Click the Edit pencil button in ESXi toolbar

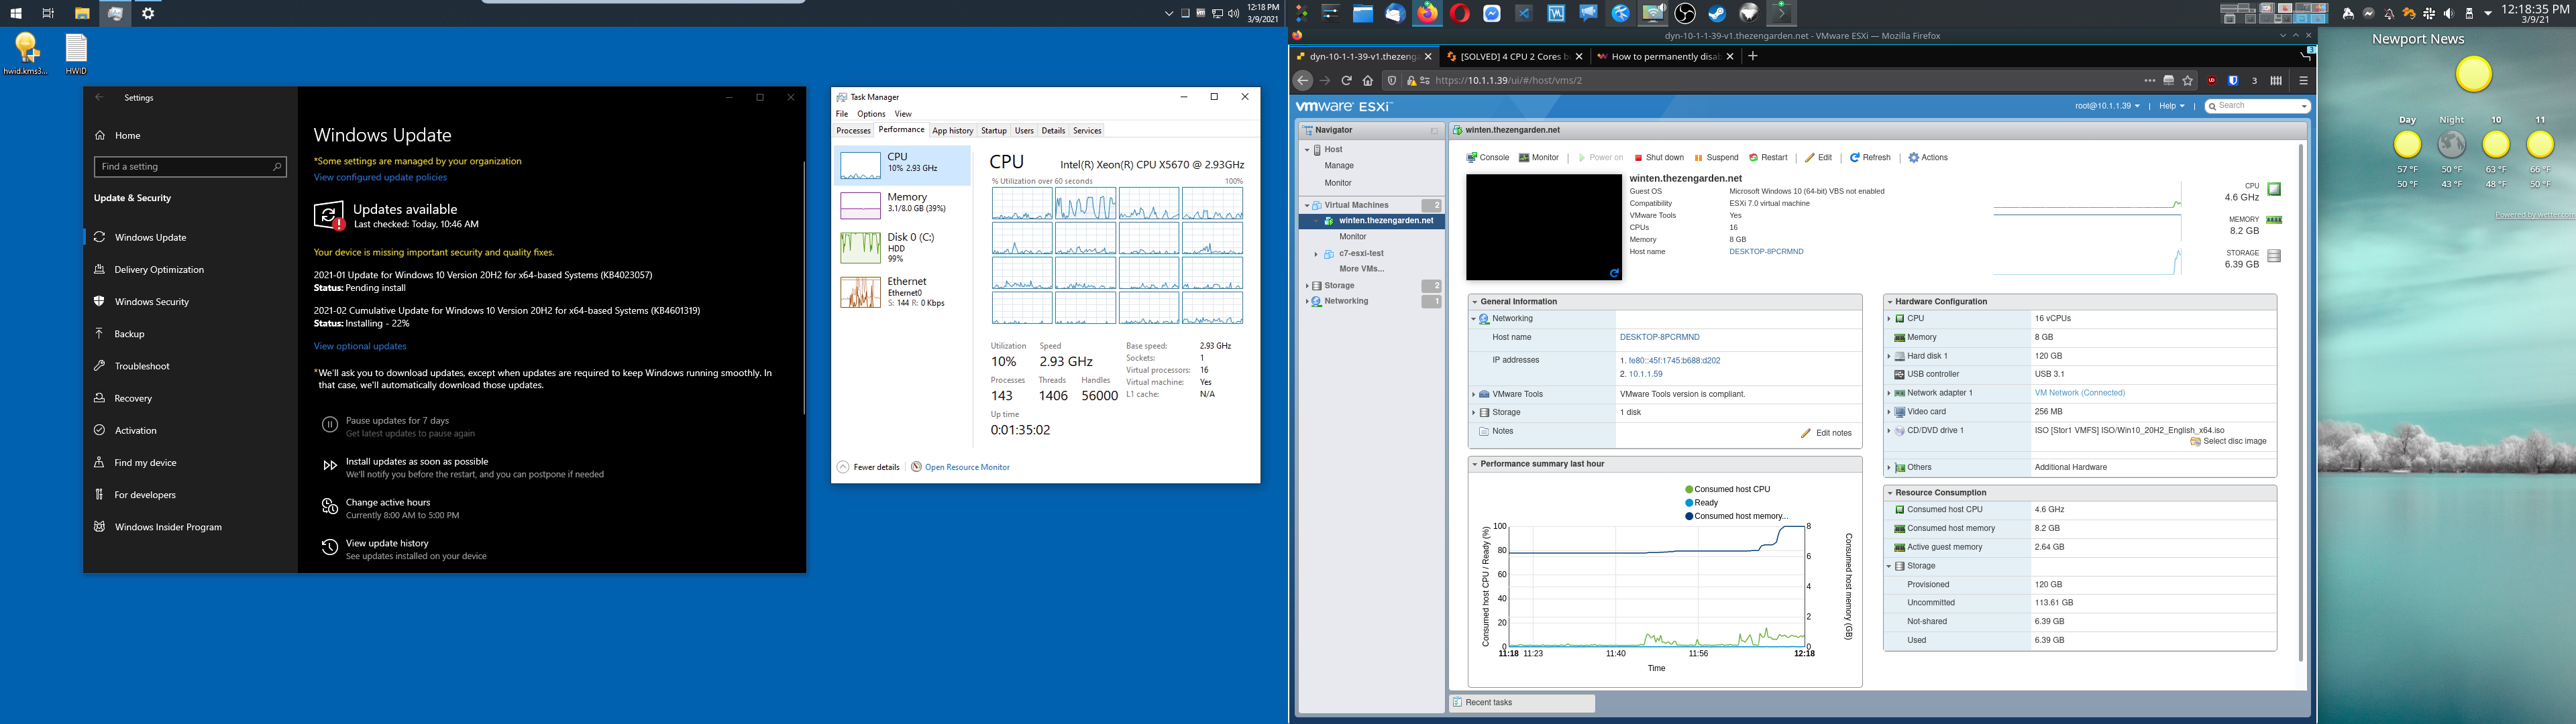(1818, 158)
